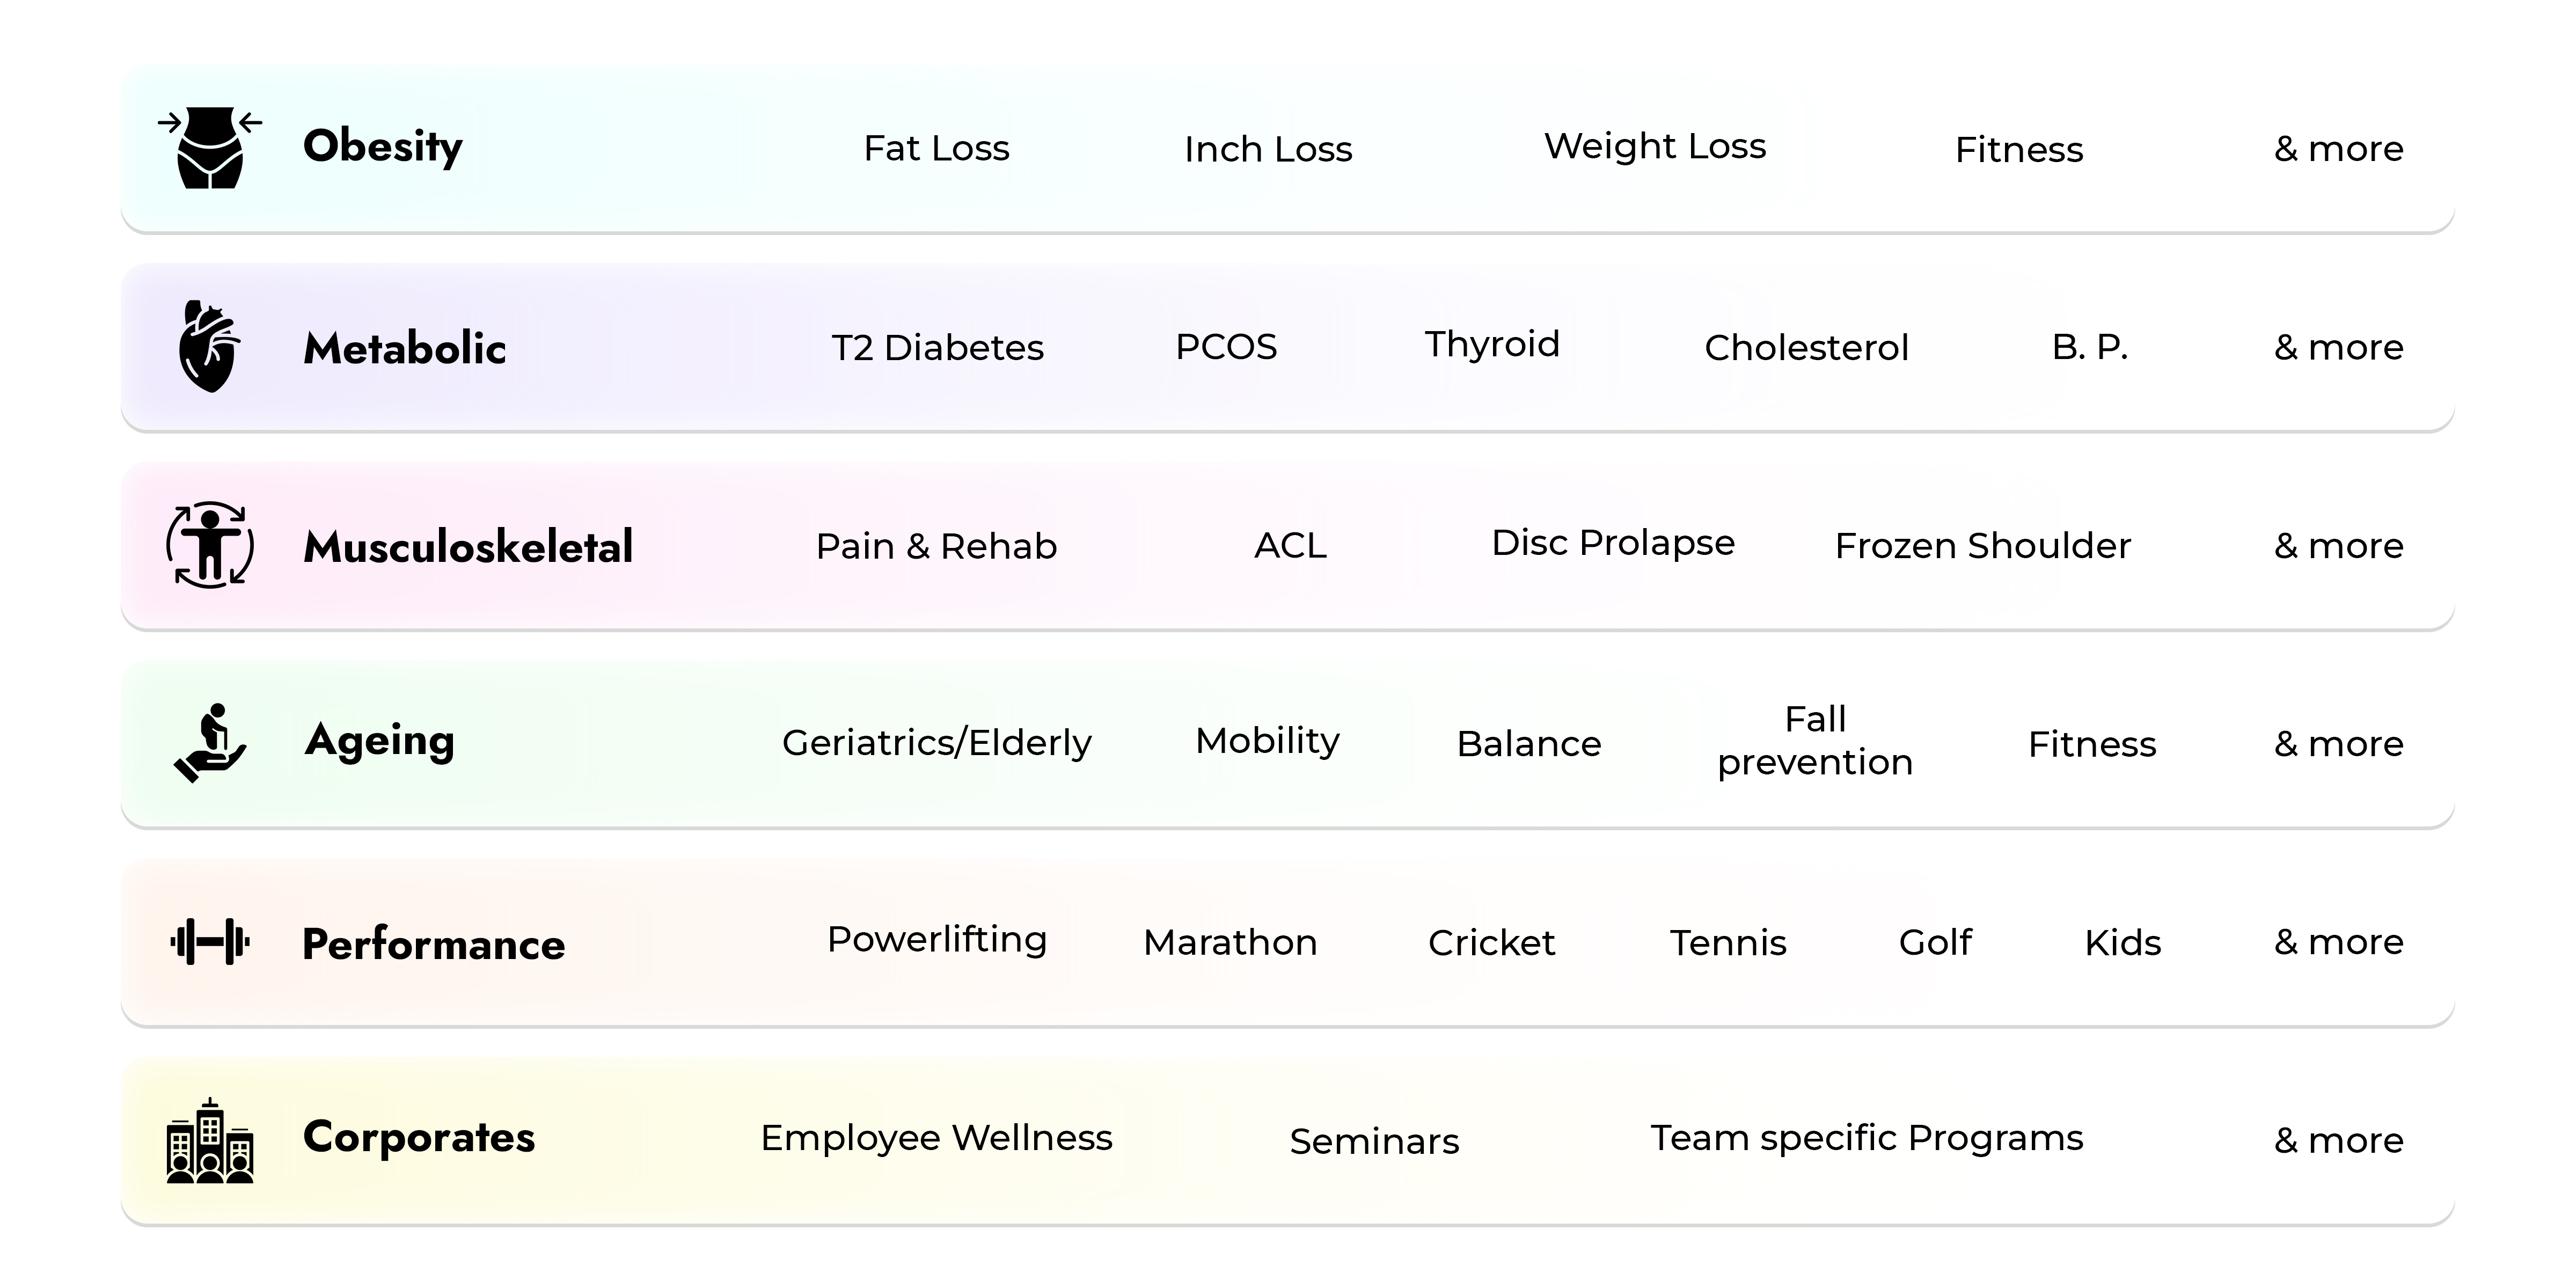2576x1288 pixels.
Task: Click the Corporates office building icon
Action: [210, 1140]
